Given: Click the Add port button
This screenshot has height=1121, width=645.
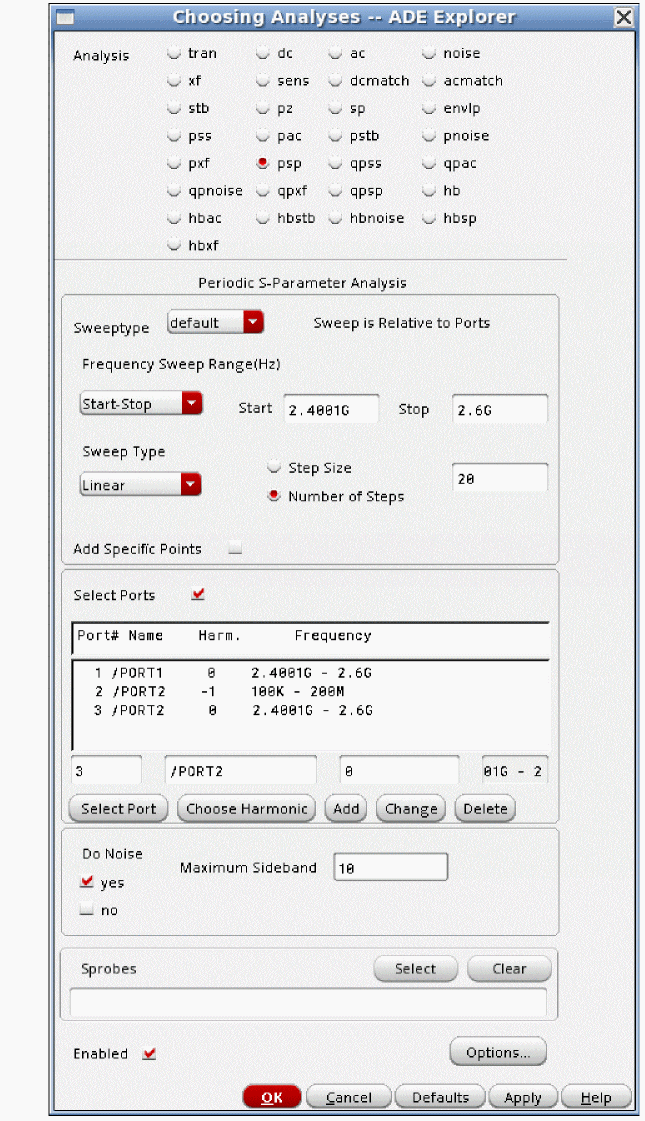Looking at the screenshot, I should 346,809.
